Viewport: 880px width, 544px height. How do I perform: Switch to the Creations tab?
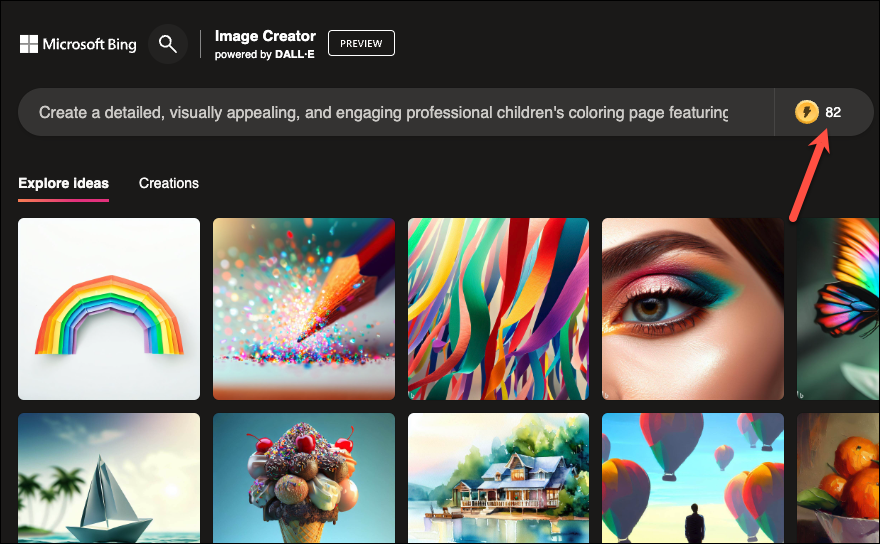pyautogui.click(x=169, y=184)
